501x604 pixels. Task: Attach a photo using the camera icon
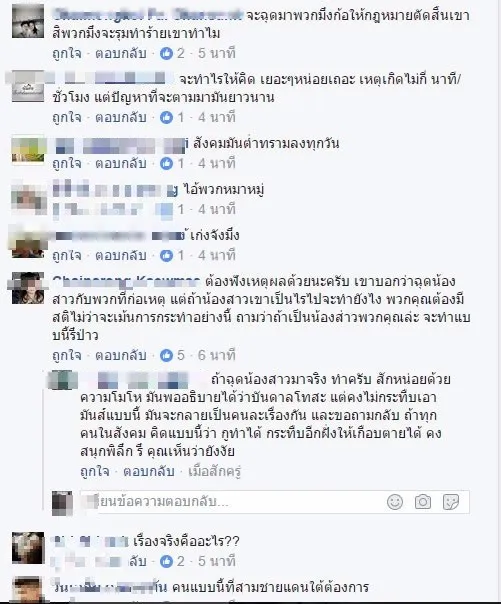[422, 502]
